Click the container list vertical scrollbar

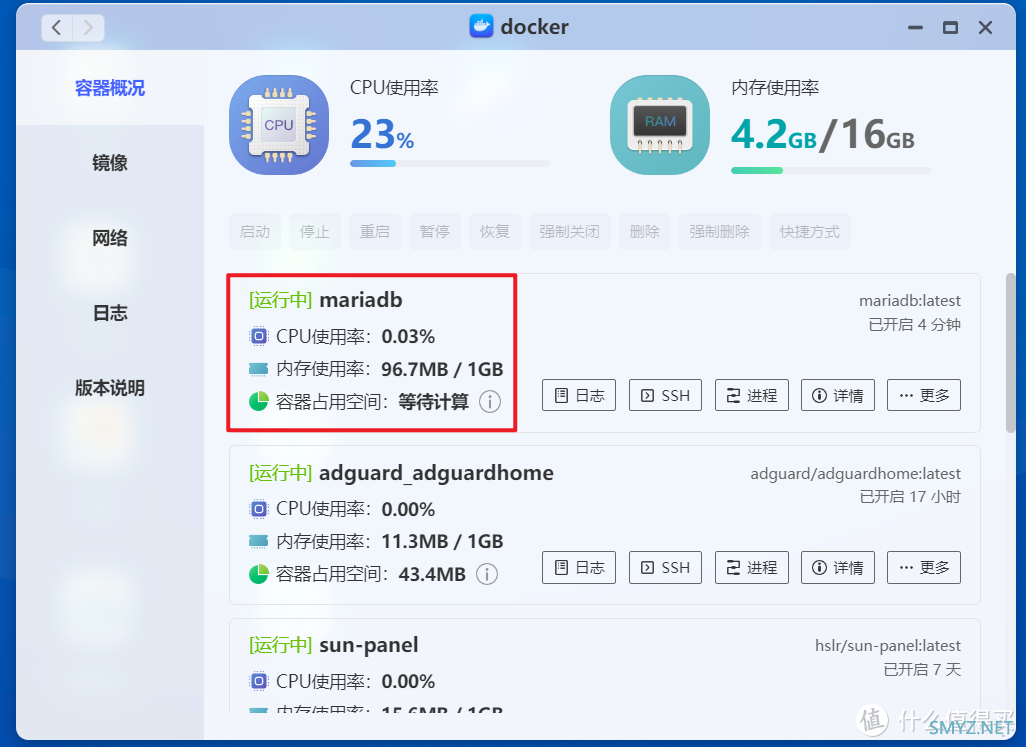(x=1011, y=353)
